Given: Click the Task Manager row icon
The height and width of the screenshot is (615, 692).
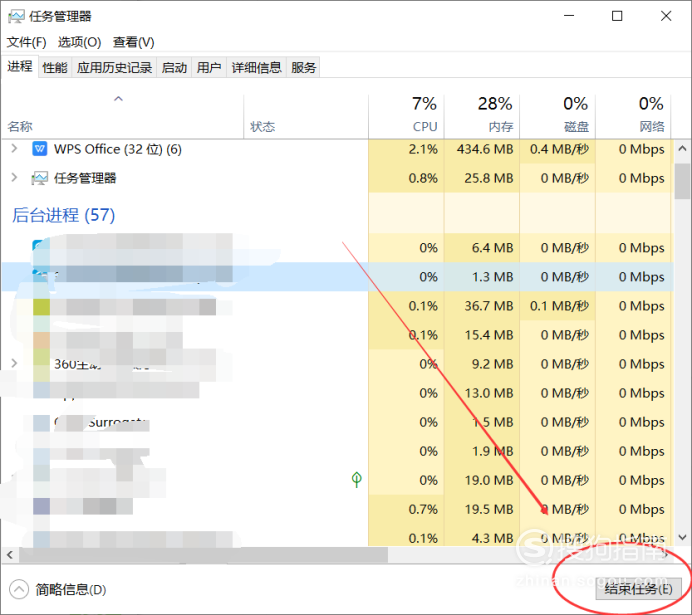Looking at the screenshot, I should pyautogui.click(x=39, y=178).
